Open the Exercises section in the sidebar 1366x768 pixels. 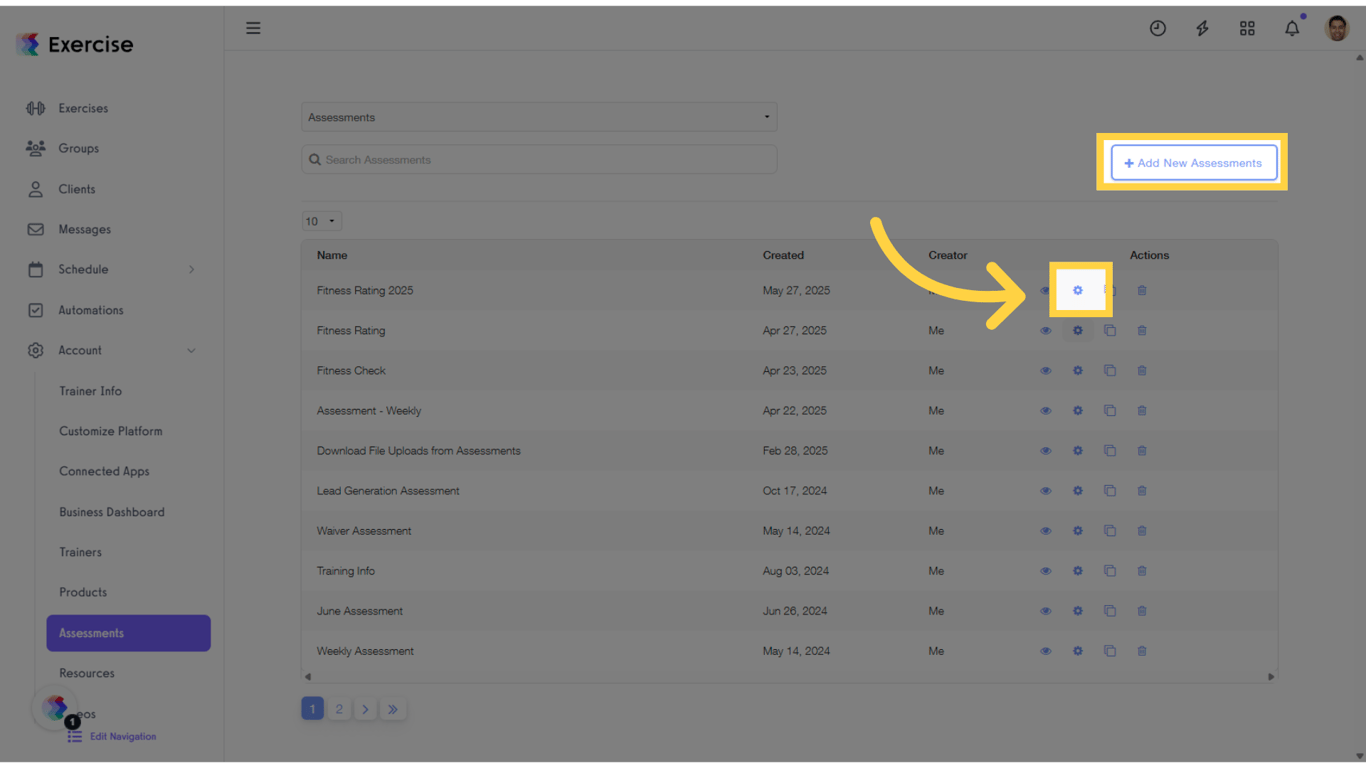tap(82, 108)
